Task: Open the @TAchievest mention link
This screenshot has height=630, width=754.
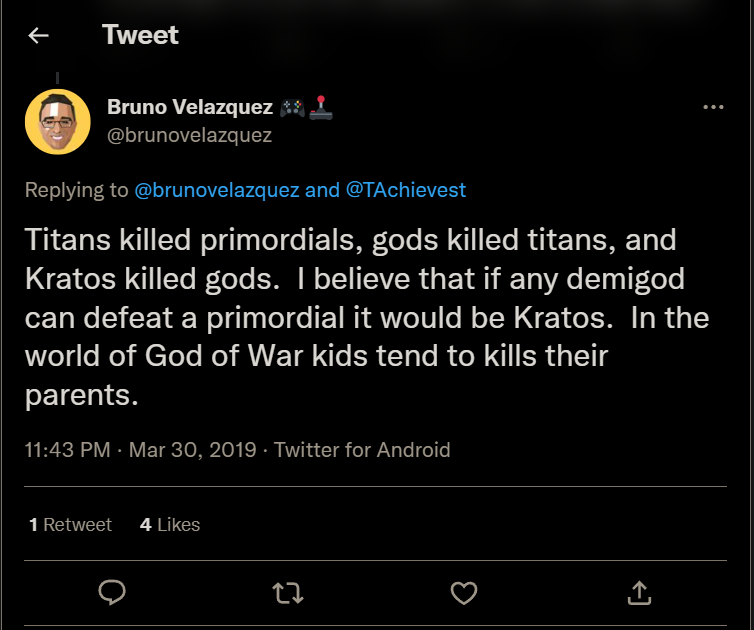Action: pyautogui.click(x=405, y=190)
